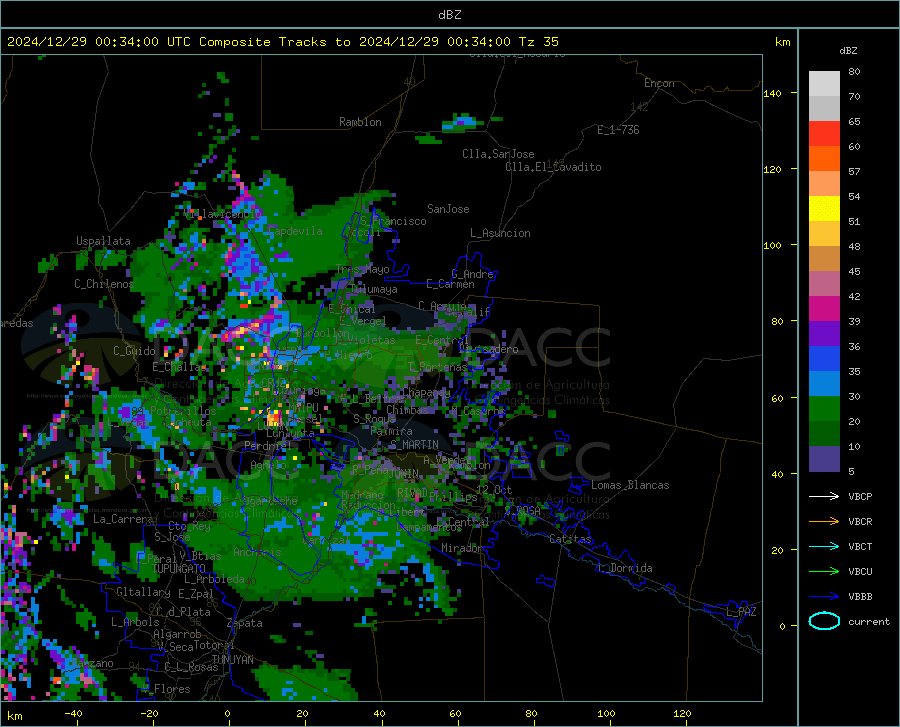Click the Clla.SanJose map label
The image size is (900, 727).
[498, 154]
